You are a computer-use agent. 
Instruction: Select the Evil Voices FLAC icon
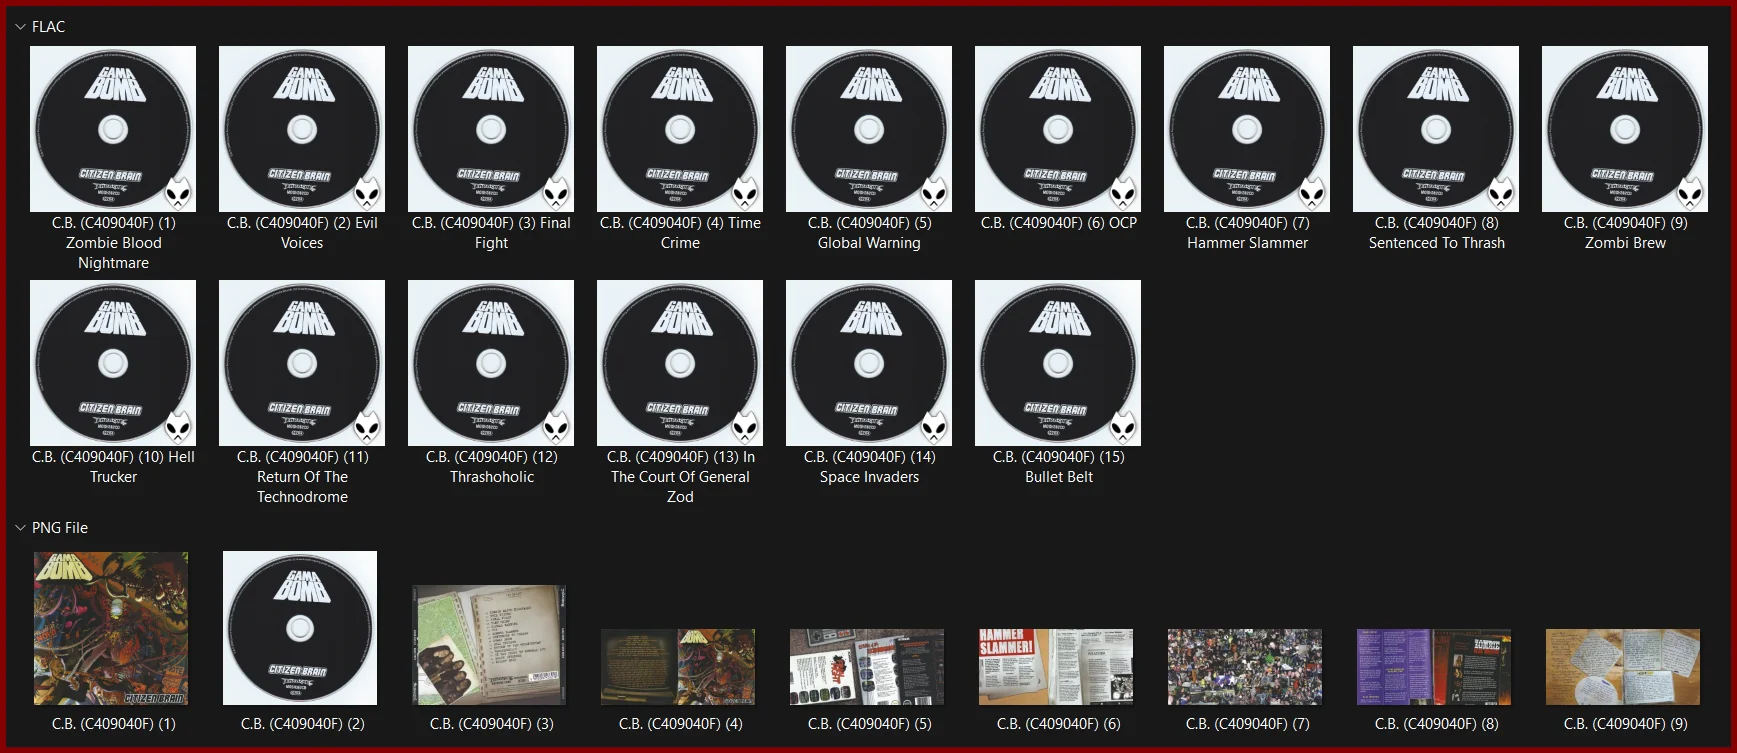302,129
